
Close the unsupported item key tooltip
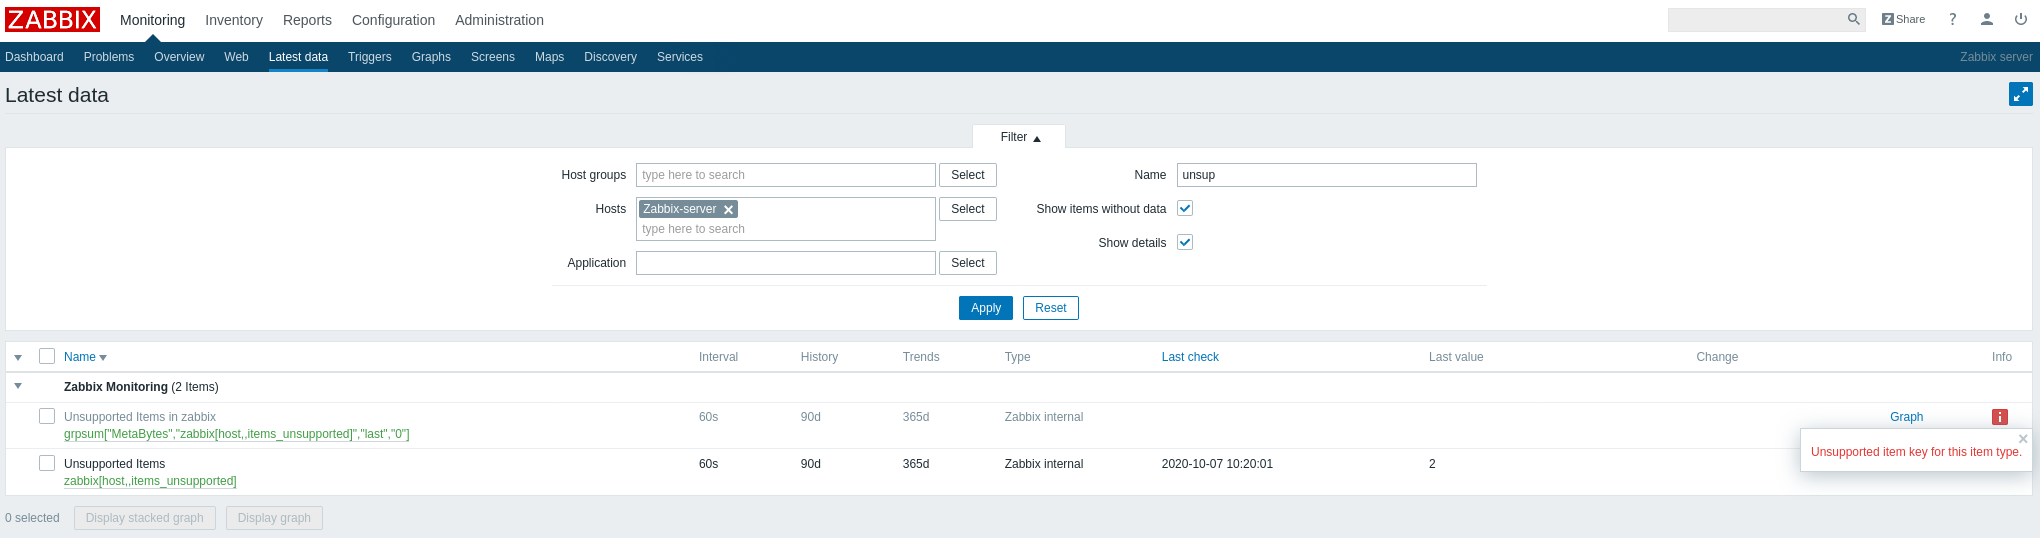point(2023,439)
